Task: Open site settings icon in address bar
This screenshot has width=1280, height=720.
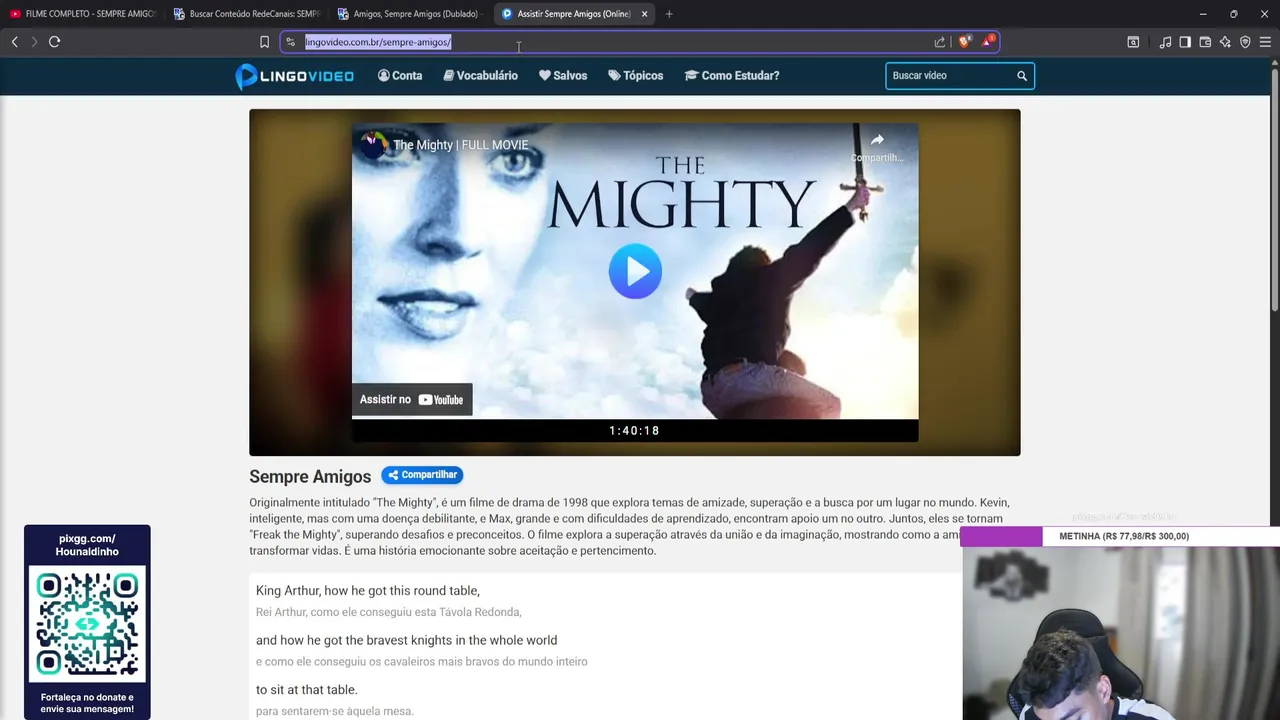Action: pyautogui.click(x=291, y=42)
